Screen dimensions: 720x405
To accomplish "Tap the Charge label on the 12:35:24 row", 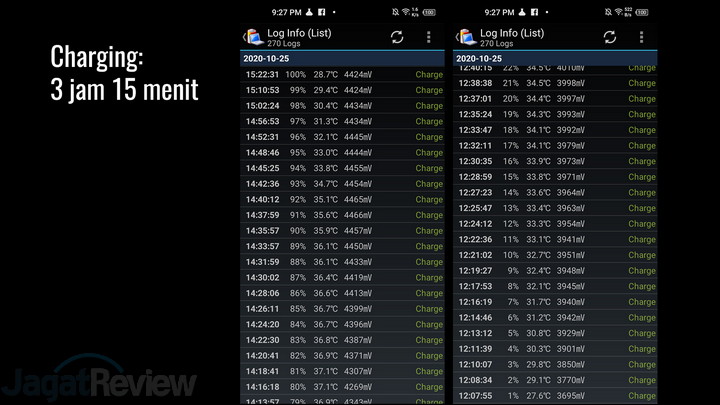I will (642, 114).
